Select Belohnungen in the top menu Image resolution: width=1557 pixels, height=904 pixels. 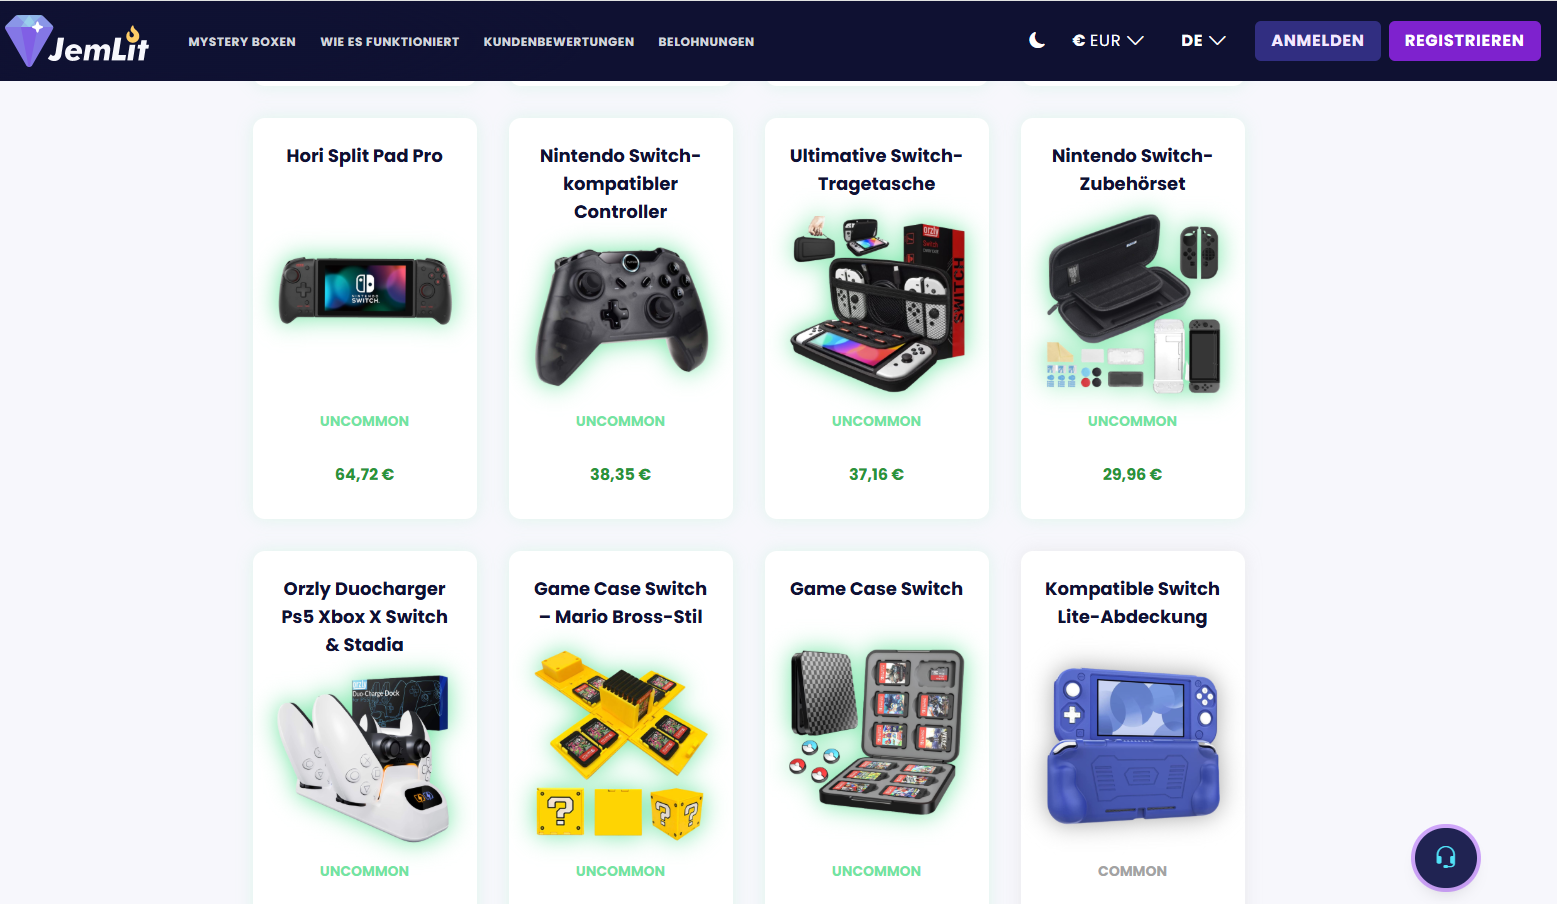(x=706, y=42)
